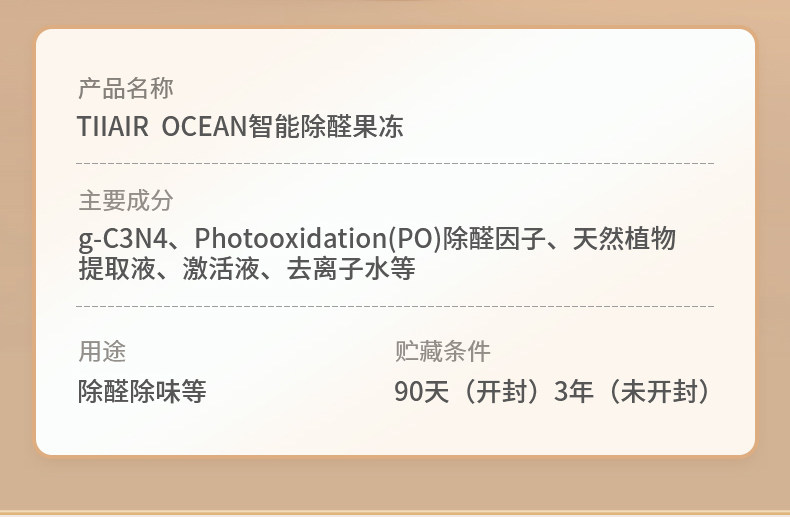Click the 激活液 ingredient text
The width and height of the screenshot is (790, 517).
pyautogui.click(x=221, y=268)
